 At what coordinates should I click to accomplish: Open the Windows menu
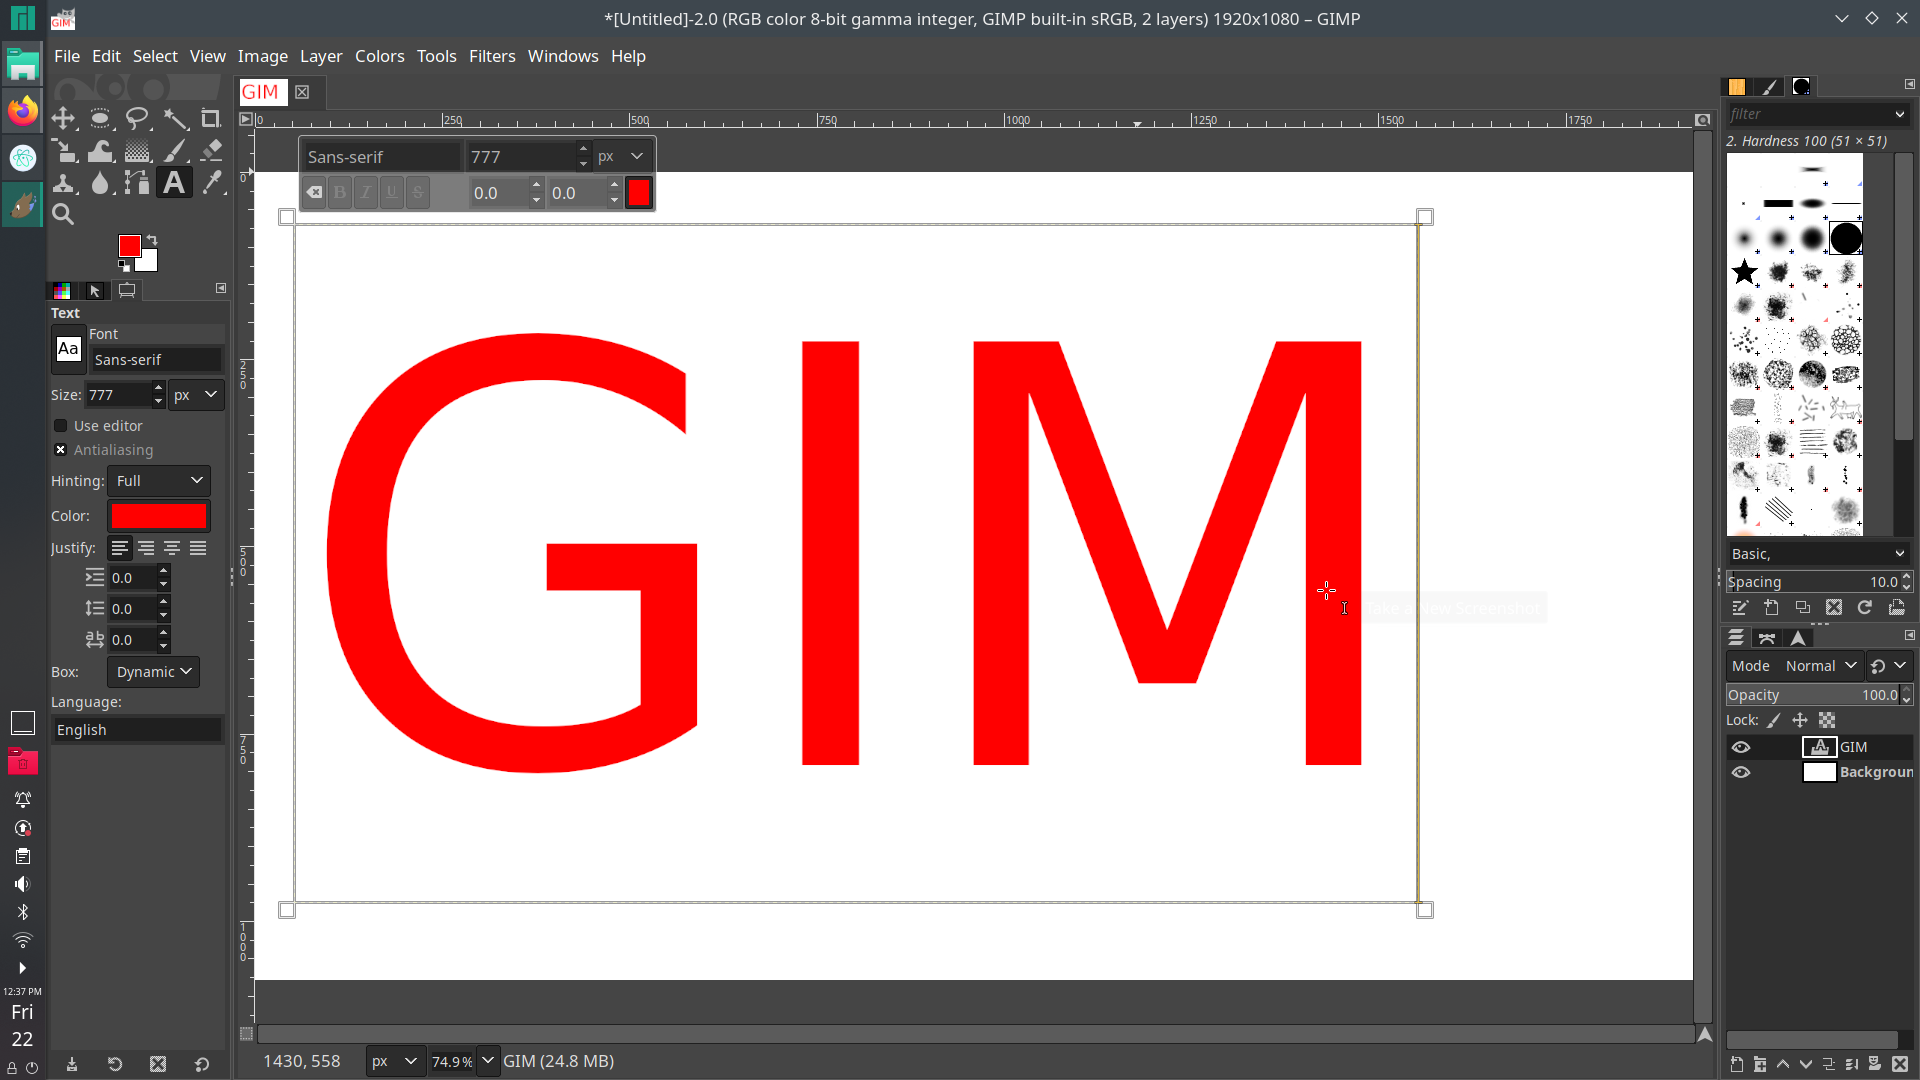[563, 56]
